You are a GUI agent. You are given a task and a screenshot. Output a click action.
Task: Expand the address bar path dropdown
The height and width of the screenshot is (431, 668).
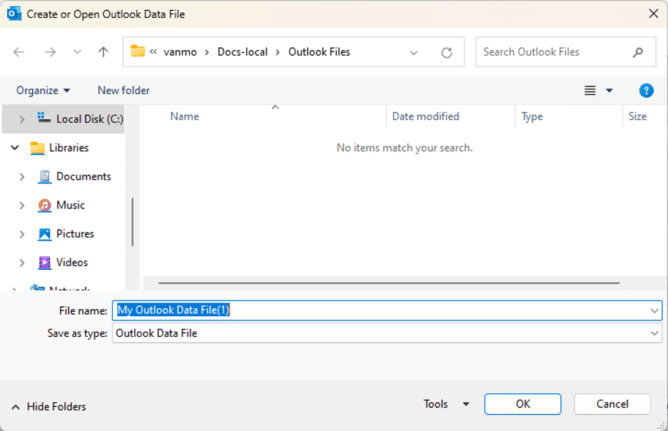pyautogui.click(x=414, y=52)
